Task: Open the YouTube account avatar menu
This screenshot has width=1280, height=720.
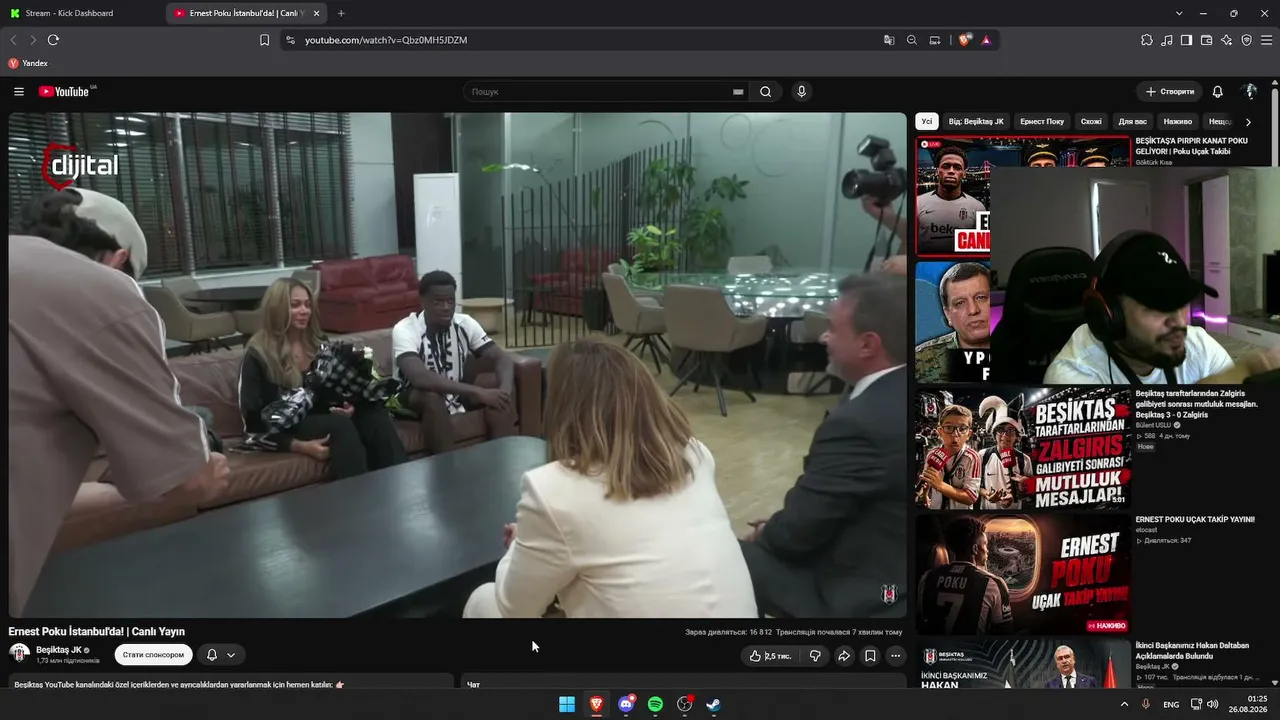Action: [x=1249, y=92]
